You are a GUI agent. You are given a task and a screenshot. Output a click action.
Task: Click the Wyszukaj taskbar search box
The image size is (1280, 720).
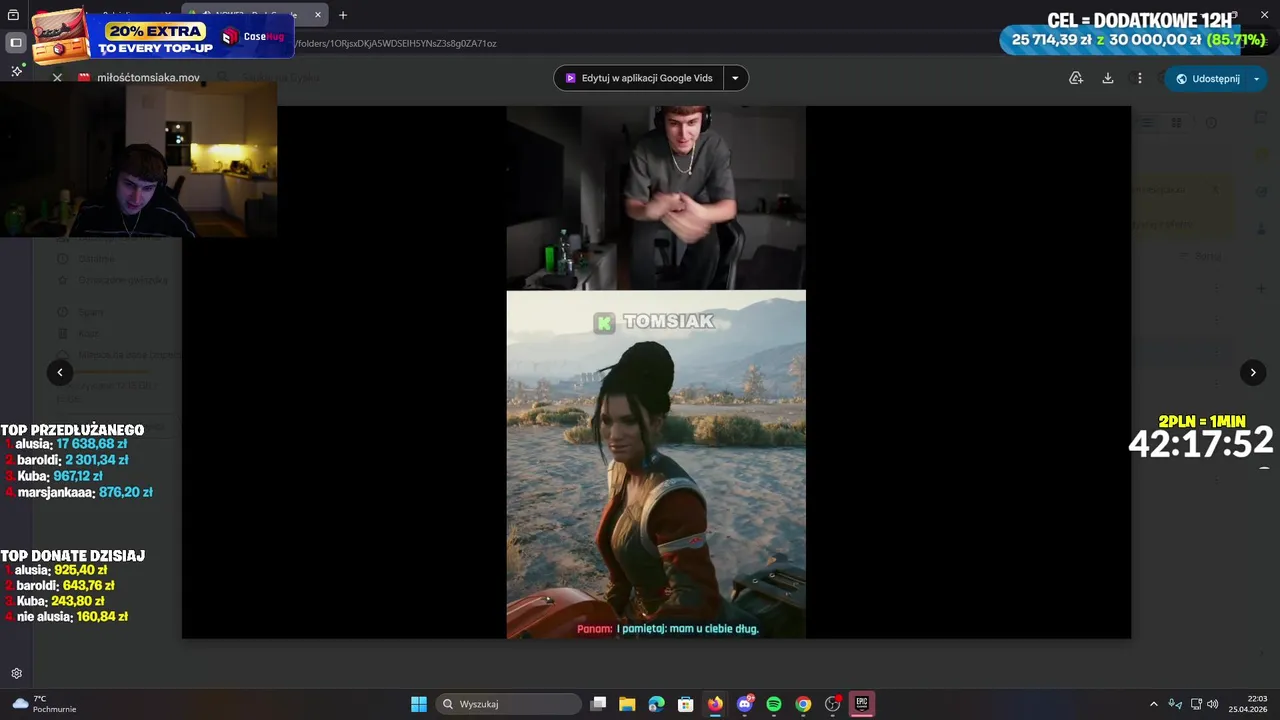tap(509, 704)
